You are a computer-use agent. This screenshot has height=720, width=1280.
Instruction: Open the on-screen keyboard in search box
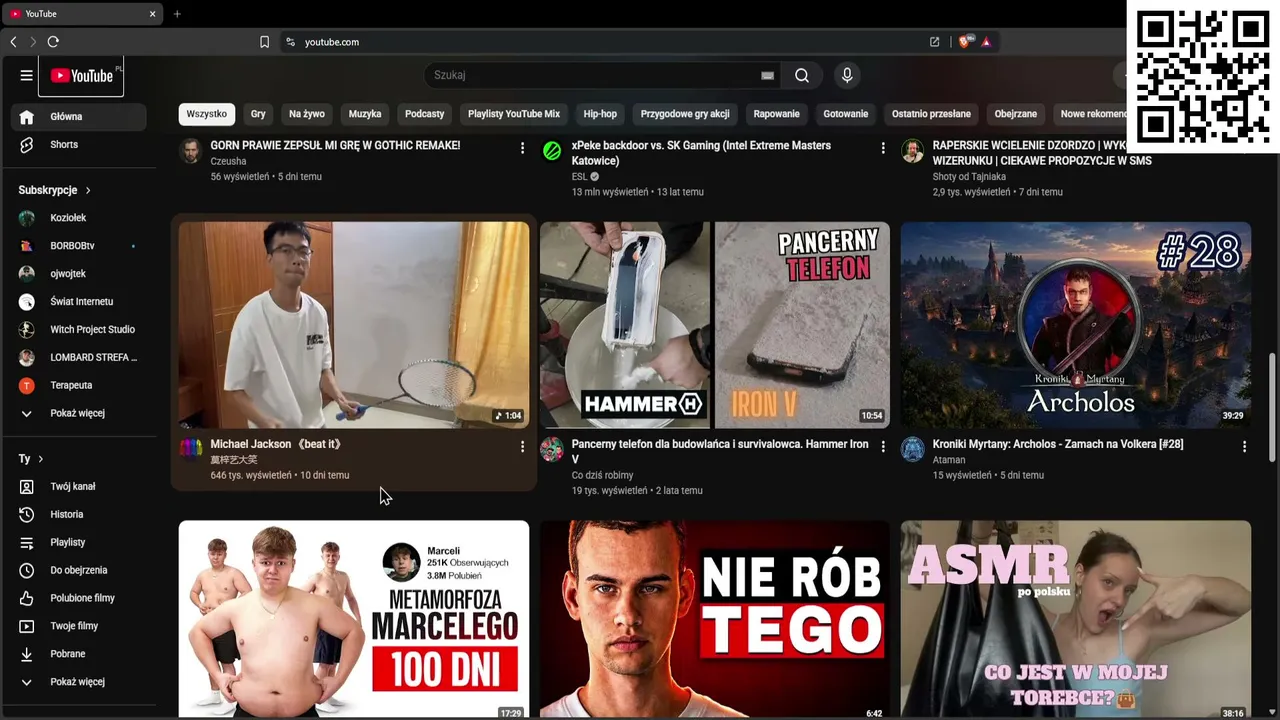[x=767, y=75]
